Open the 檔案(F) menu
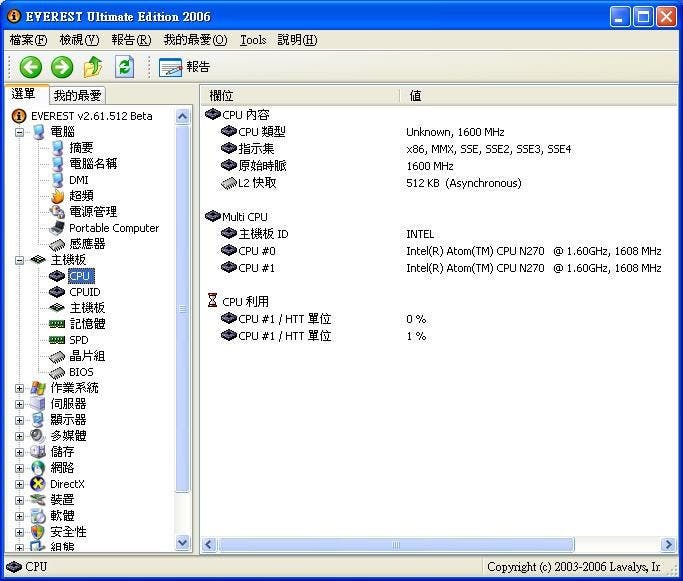The width and height of the screenshot is (683, 581). 28,40
